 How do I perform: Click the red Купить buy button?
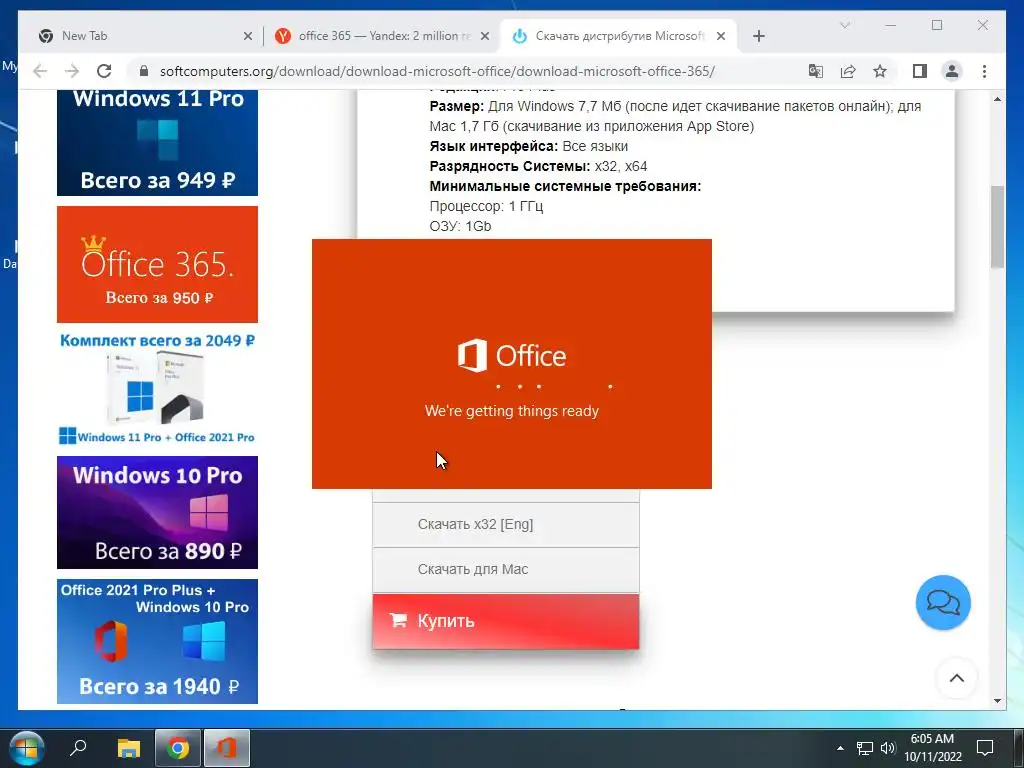pyautogui.click(x=505, y=621)
